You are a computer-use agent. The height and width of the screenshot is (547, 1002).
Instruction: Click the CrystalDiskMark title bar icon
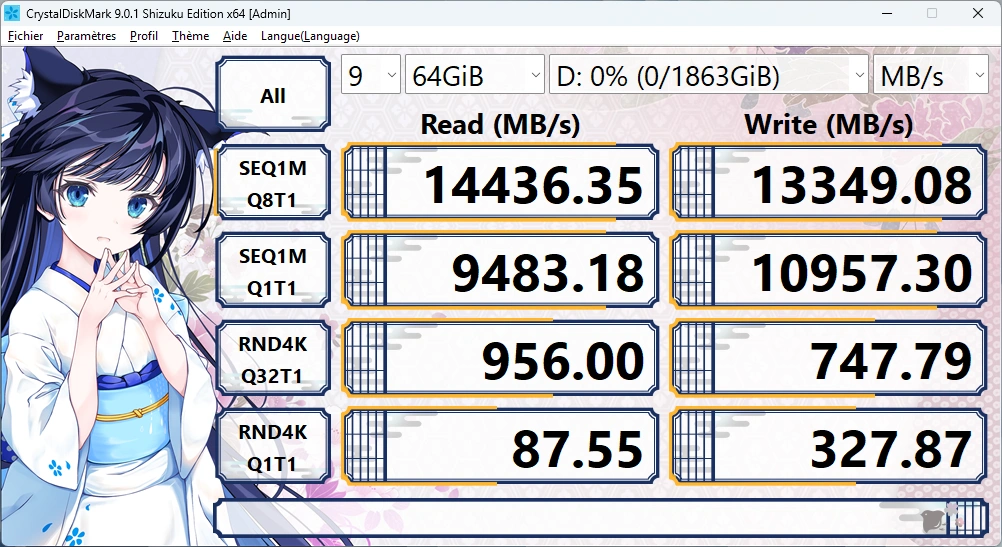tap(12, 13)
